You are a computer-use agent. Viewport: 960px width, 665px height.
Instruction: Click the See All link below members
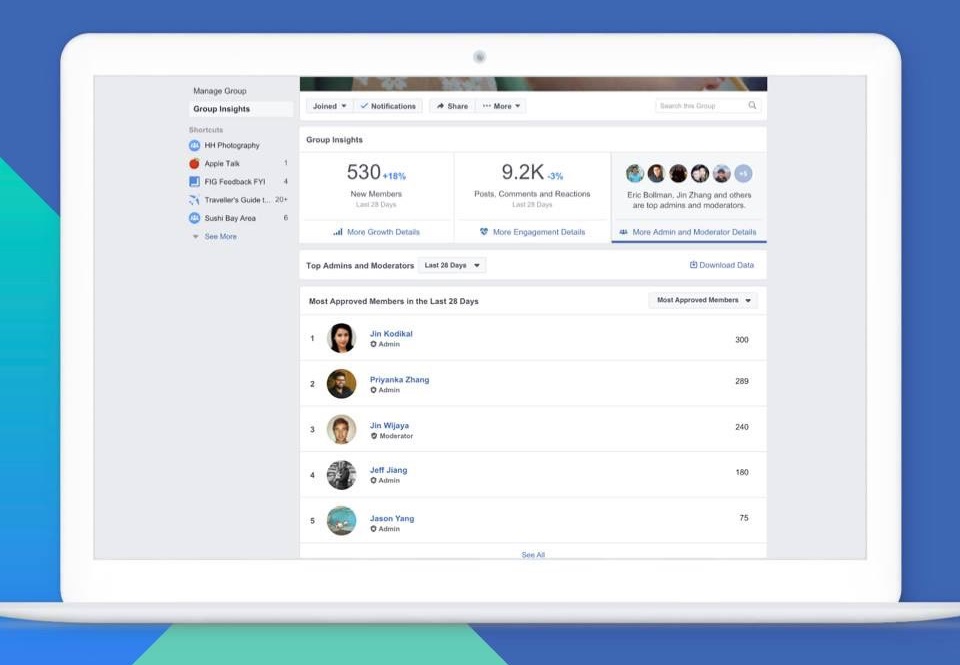pos(532,554)
